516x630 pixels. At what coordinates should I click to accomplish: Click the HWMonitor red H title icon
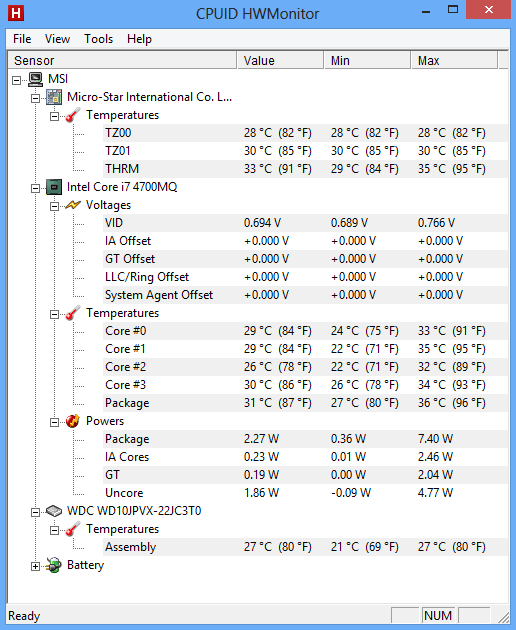pyautogui.click(x=16, y=13)
